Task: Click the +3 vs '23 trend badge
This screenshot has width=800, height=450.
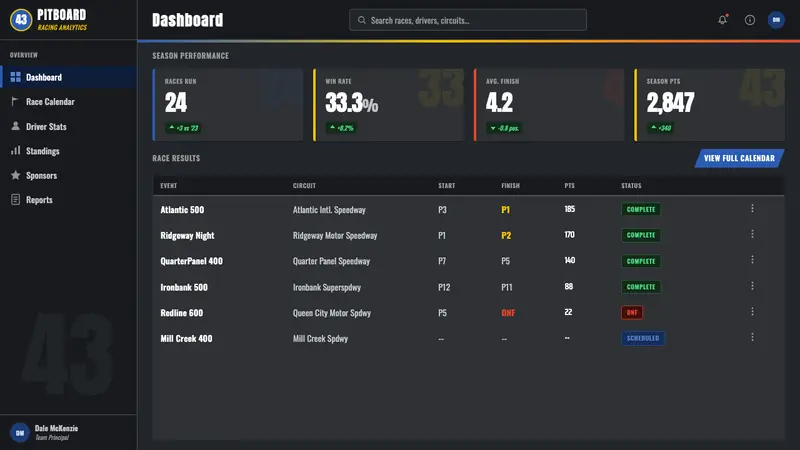Action: [183, 128]
